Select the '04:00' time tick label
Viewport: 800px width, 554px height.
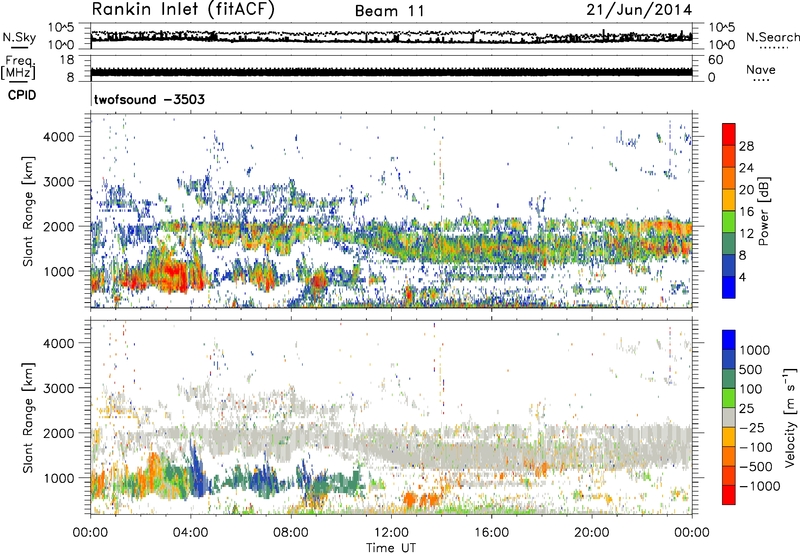tap(190, 533)
